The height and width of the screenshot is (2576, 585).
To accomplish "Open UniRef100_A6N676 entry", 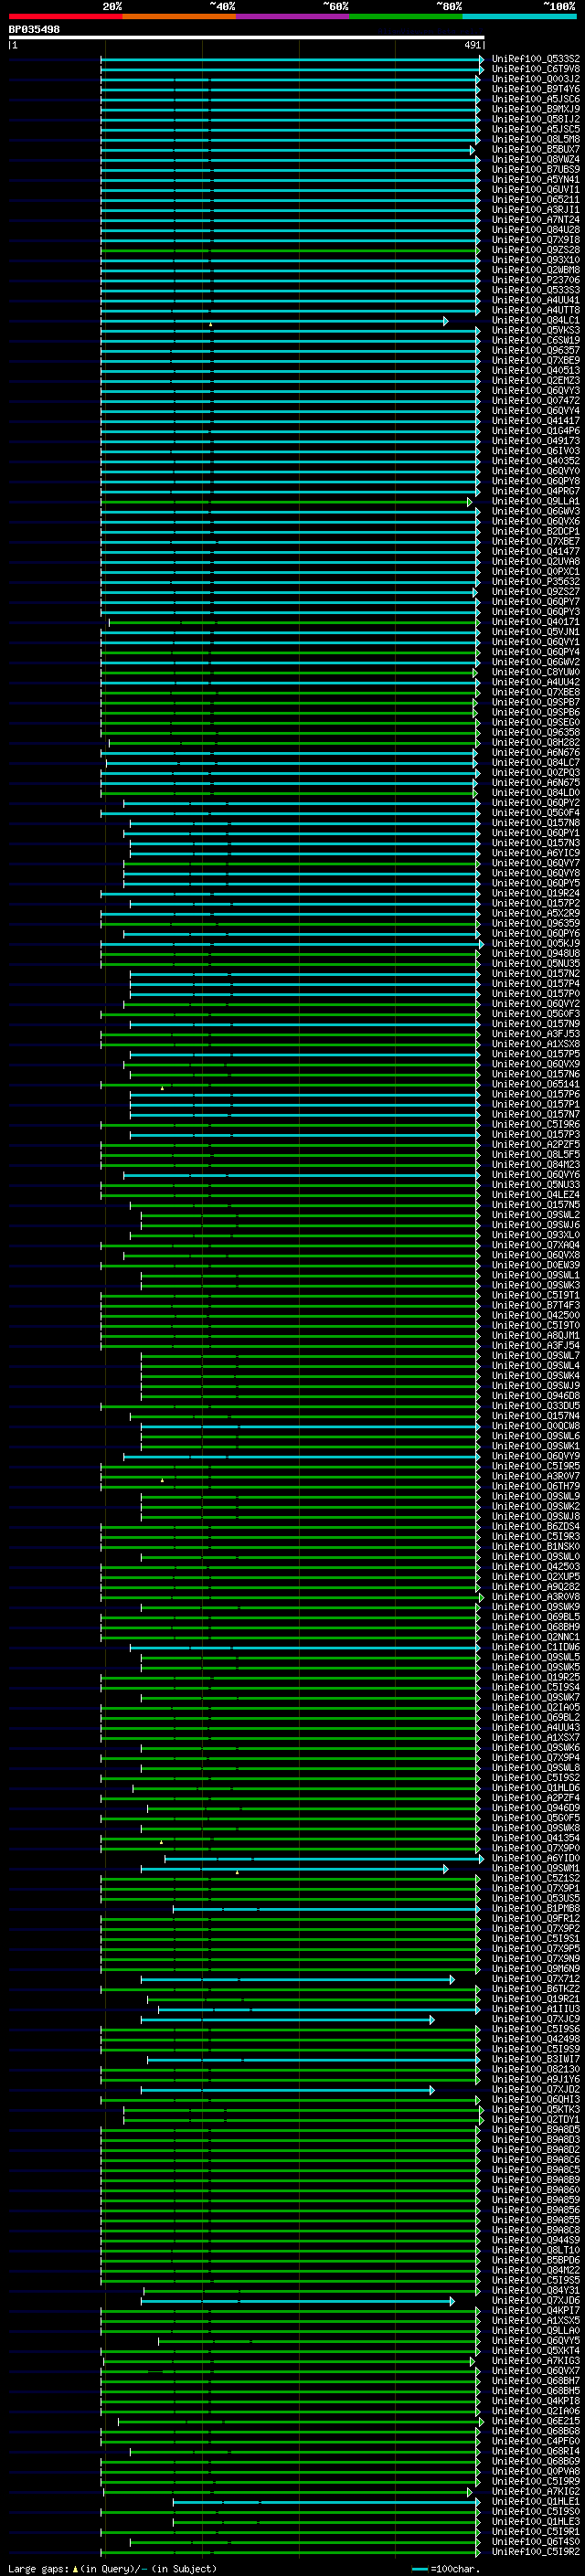I will [x=536, y=752].
